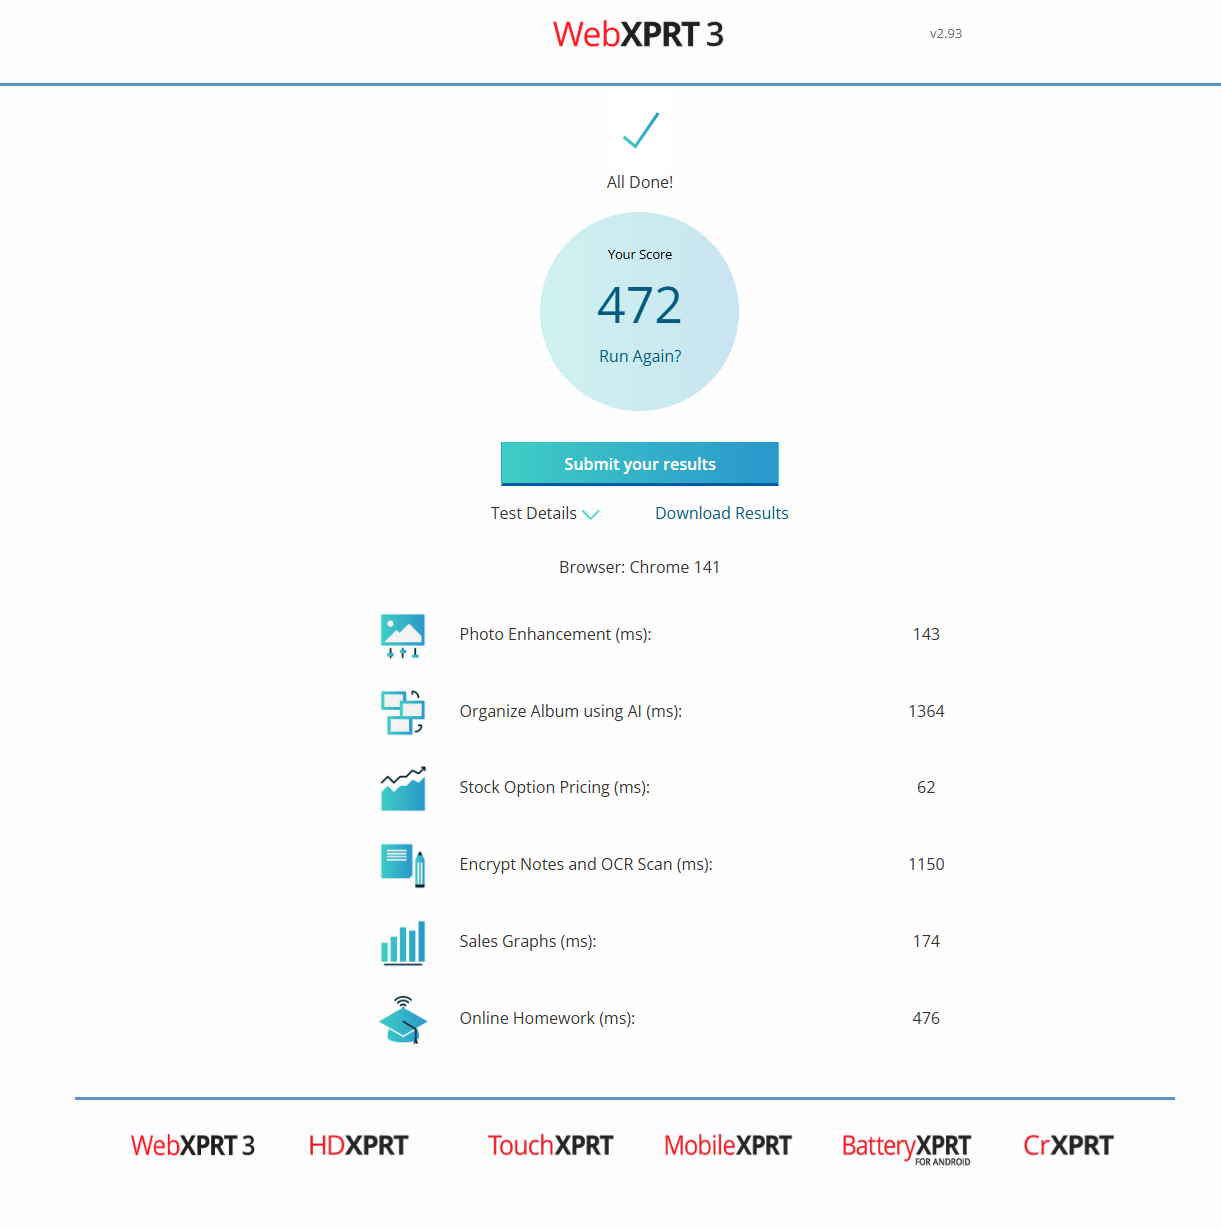
Task: Click the Organize Album using AI (ms) label
Action: pyautogui.click(x=571, y=711)
